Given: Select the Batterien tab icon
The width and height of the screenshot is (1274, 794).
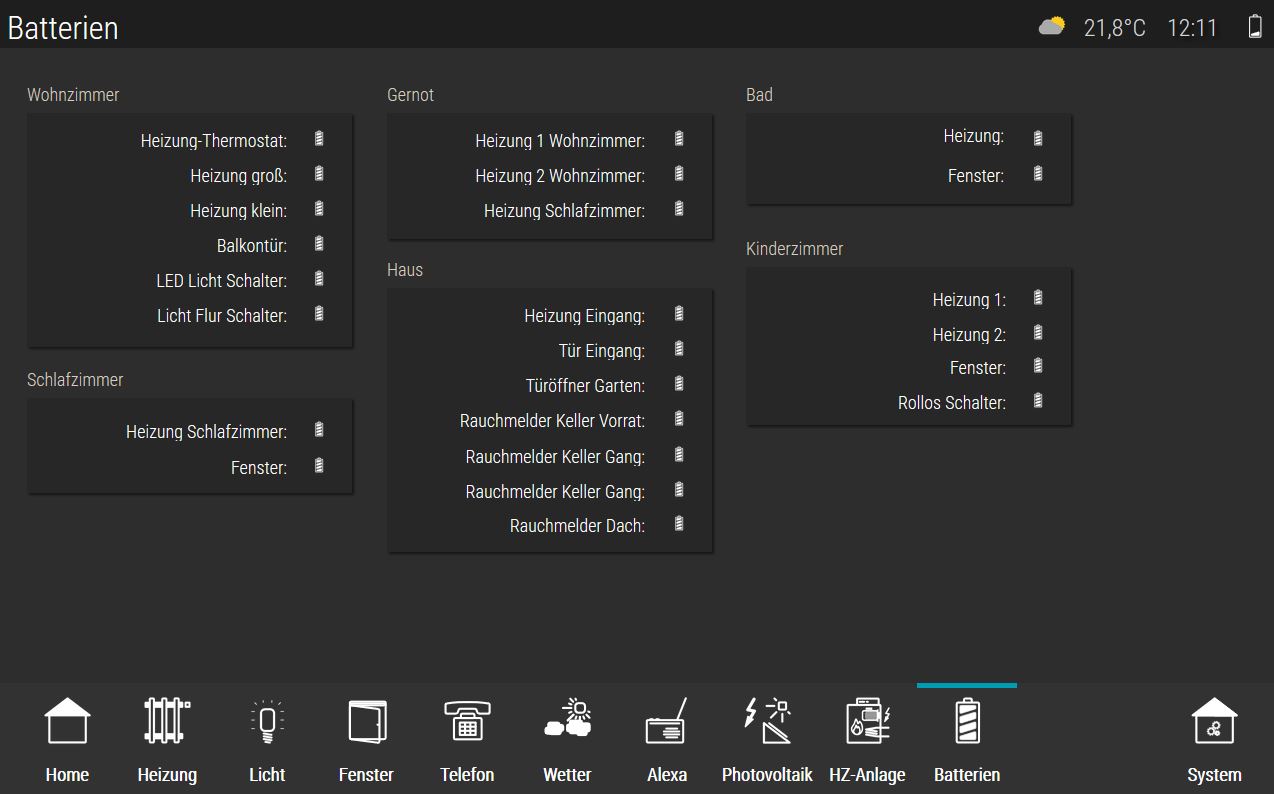Looking at the screenshot, I should tap(967, 721).
